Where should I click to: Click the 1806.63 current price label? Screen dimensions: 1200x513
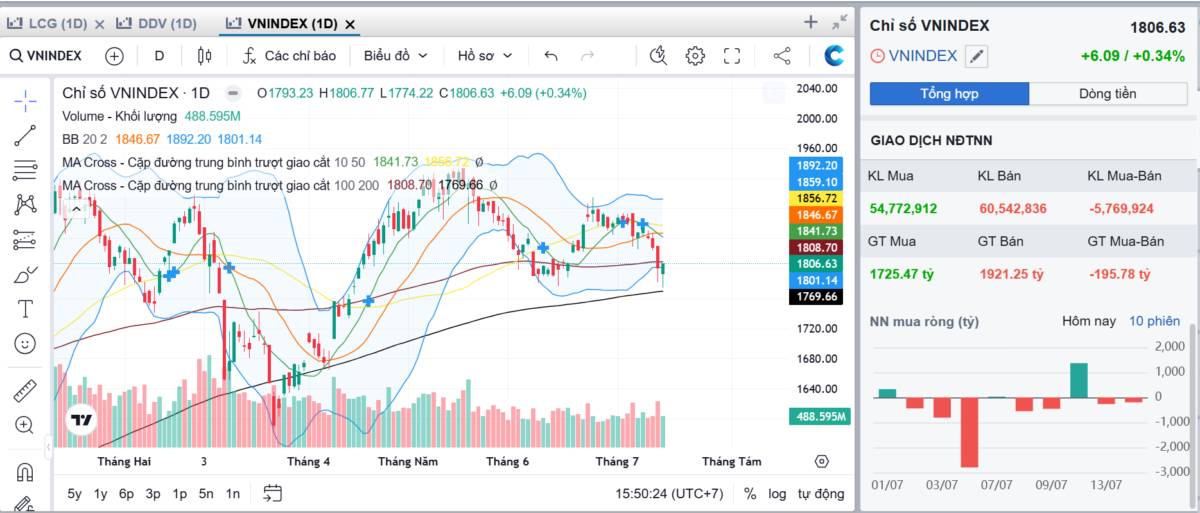coord(818,264)
